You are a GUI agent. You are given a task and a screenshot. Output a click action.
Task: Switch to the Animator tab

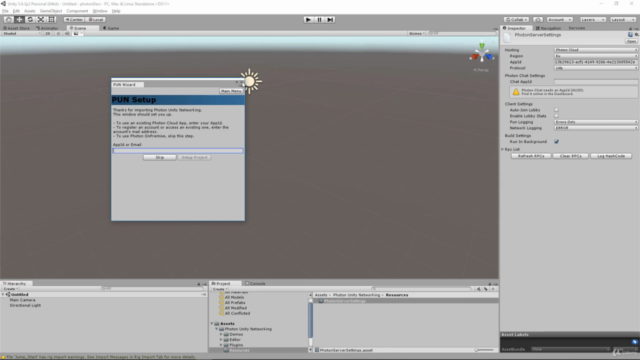(47, 28)
